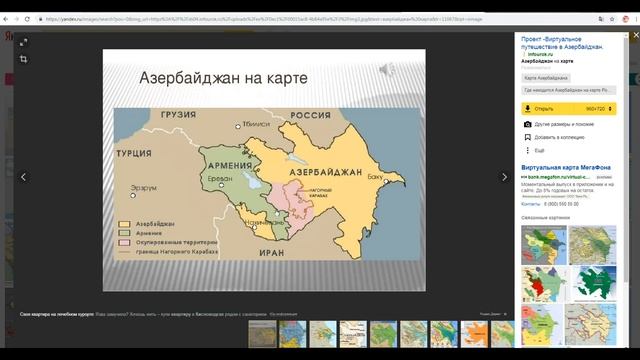Close the image viewer with the X

click(636, 36)
